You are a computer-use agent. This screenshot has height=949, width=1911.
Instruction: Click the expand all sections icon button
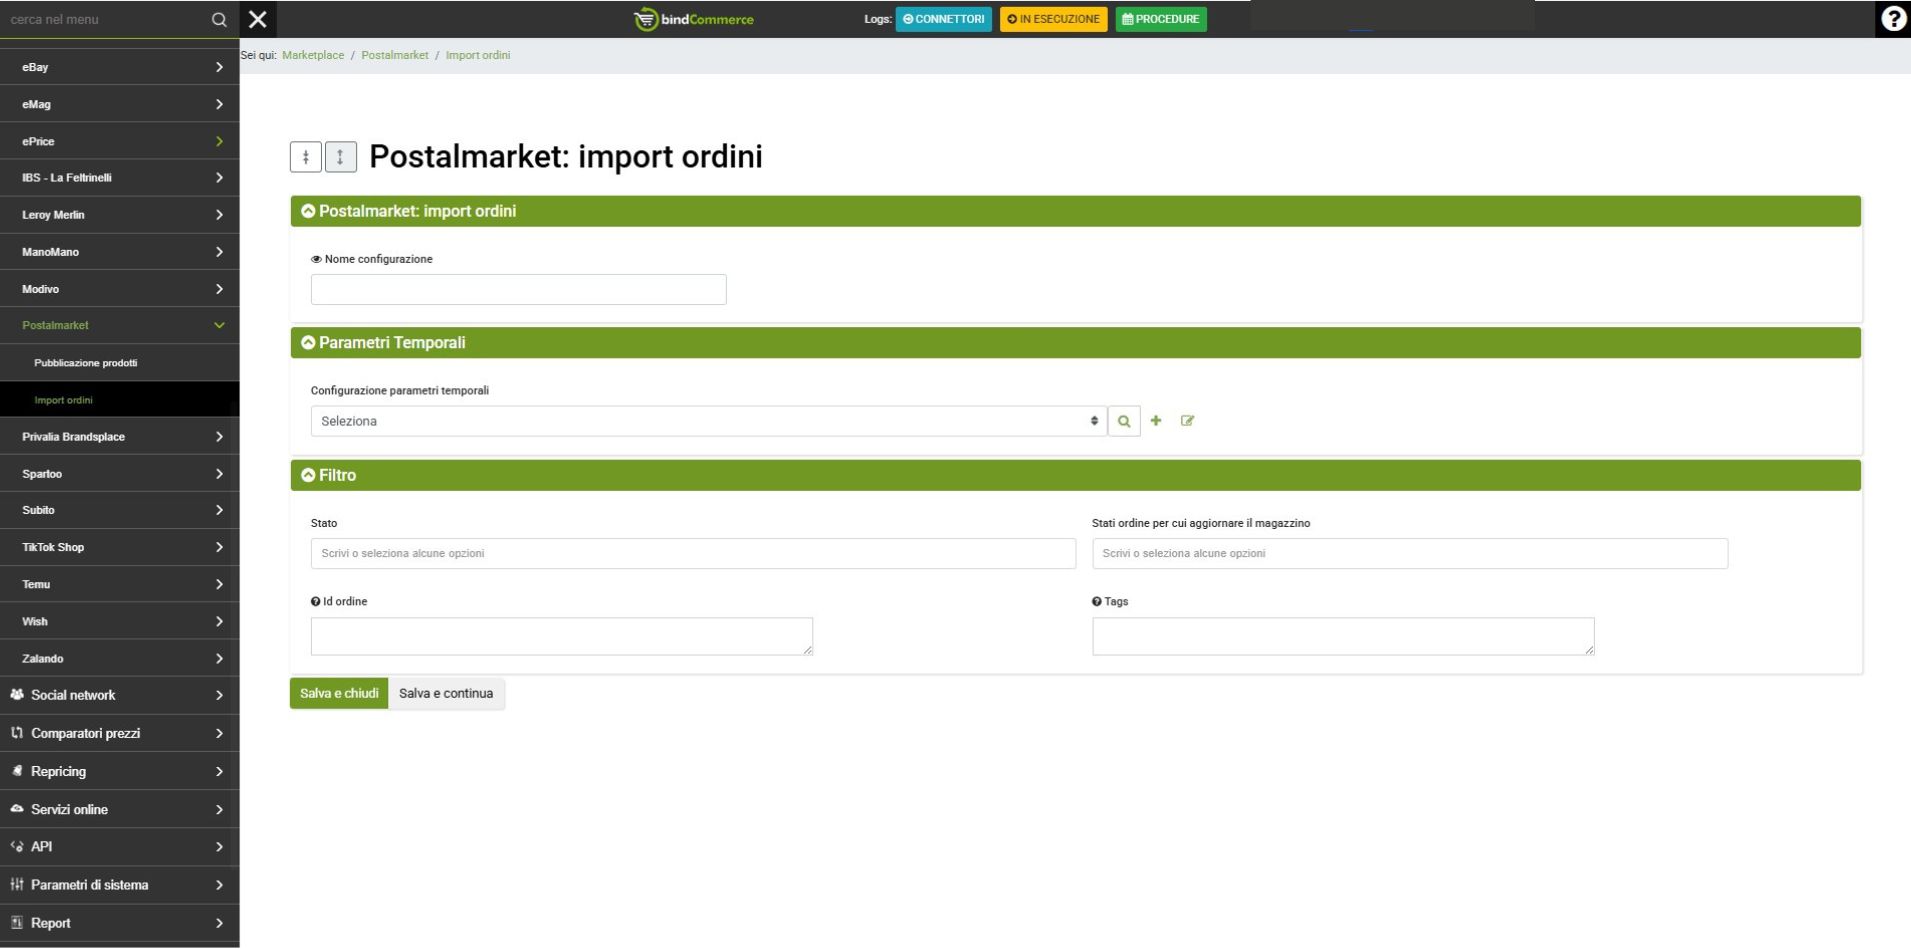tap(340, 157)
